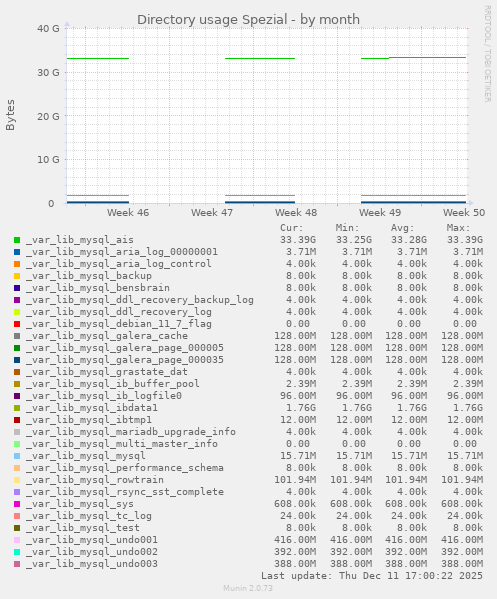Select the _var_lib_mysql_multi_master_info label
The image size is (497, 599).
coord(122,444)
